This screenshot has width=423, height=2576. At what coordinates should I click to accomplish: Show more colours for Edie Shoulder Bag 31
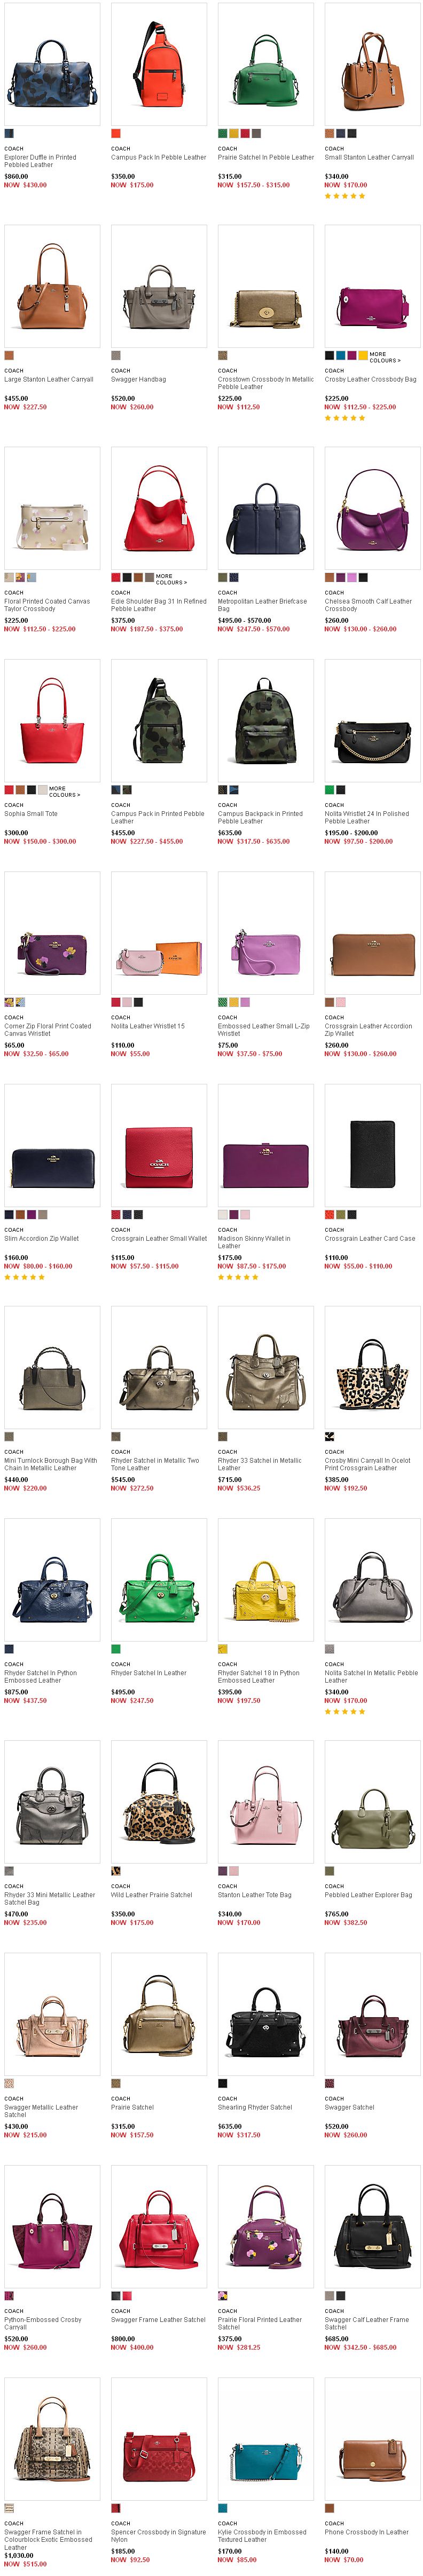(x=171, y=579)
